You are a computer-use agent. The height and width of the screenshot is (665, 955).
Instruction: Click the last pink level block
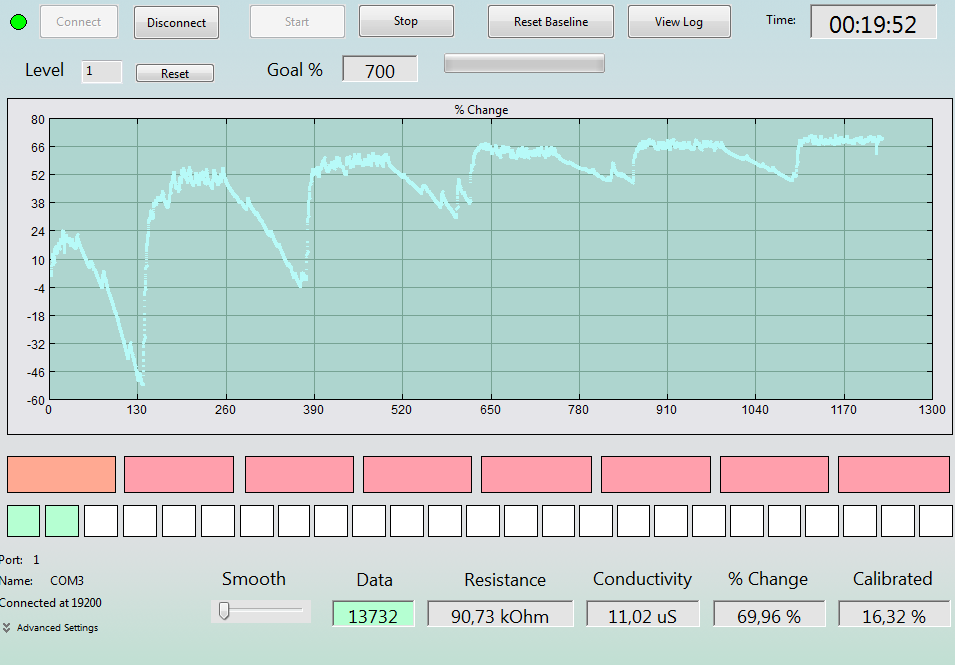coord(893,474)
